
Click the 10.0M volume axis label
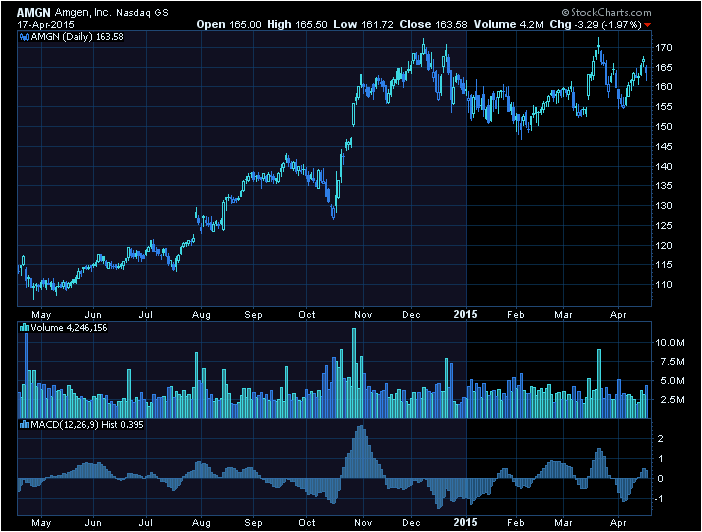point(670,343)
